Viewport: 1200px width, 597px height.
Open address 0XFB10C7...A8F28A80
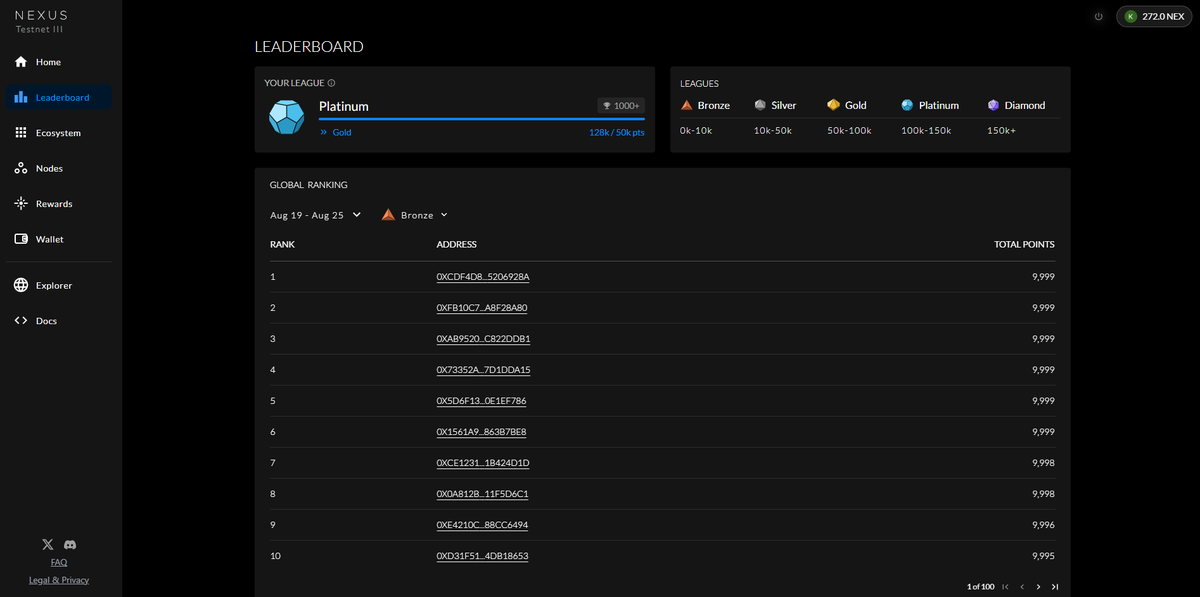pos(482,308)
